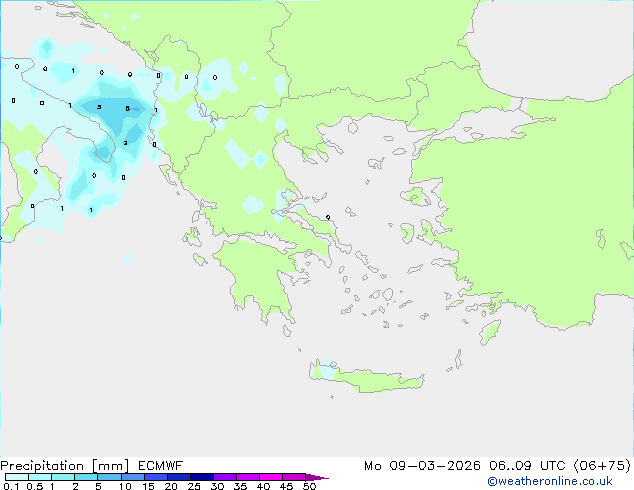The height and width of the screenshot is (490, 634).
Task: Click the legend label '20'
Action: pos(171,486)
